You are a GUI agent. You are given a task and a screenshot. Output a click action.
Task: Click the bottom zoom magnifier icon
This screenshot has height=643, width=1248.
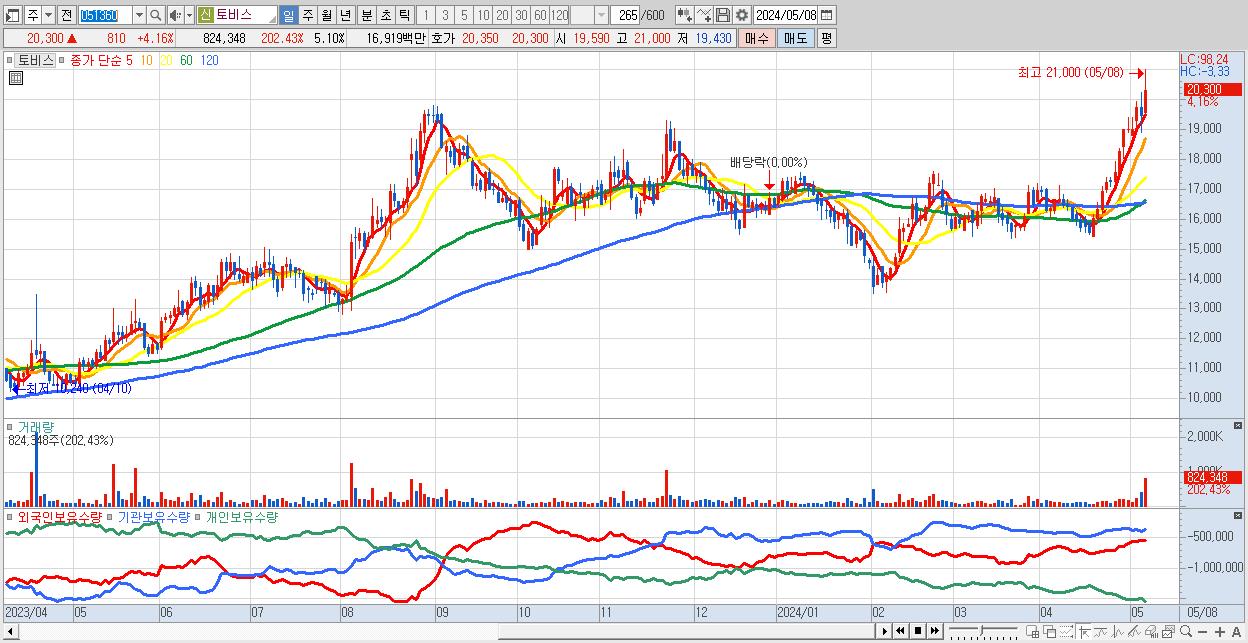1186,631
